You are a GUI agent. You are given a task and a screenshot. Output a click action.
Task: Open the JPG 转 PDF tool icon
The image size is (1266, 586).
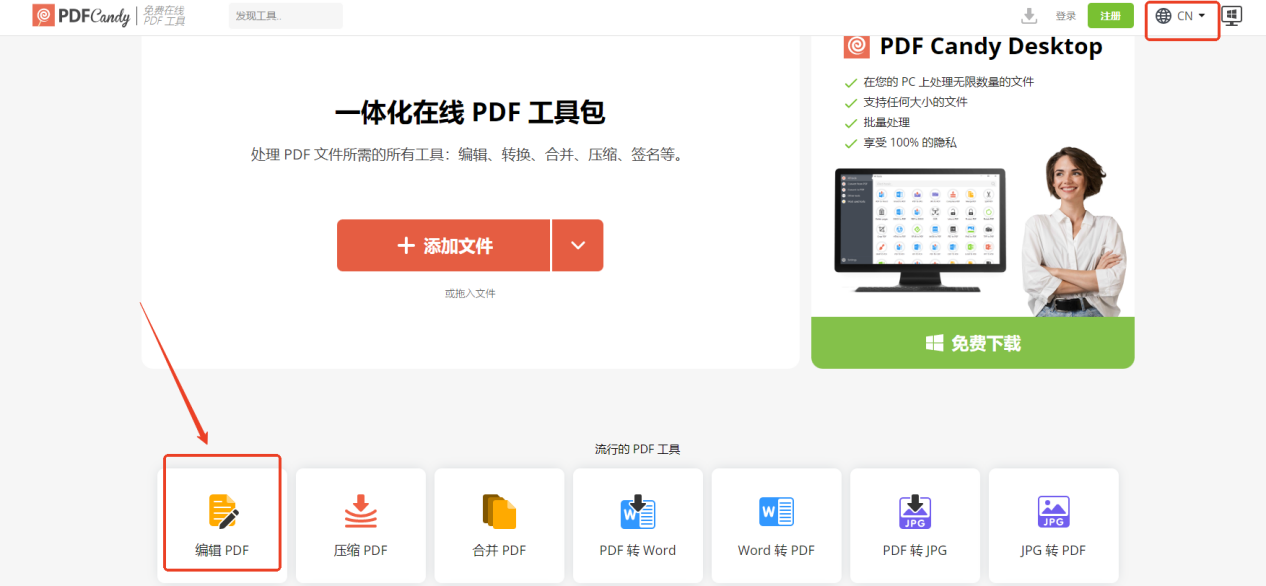(1054, 511)
